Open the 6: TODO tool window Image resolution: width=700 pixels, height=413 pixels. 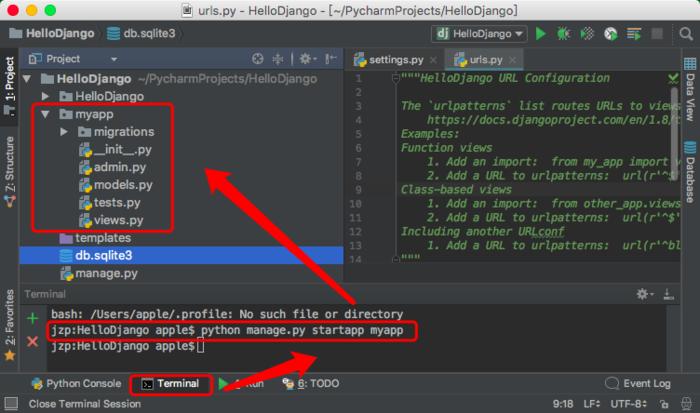311,384
